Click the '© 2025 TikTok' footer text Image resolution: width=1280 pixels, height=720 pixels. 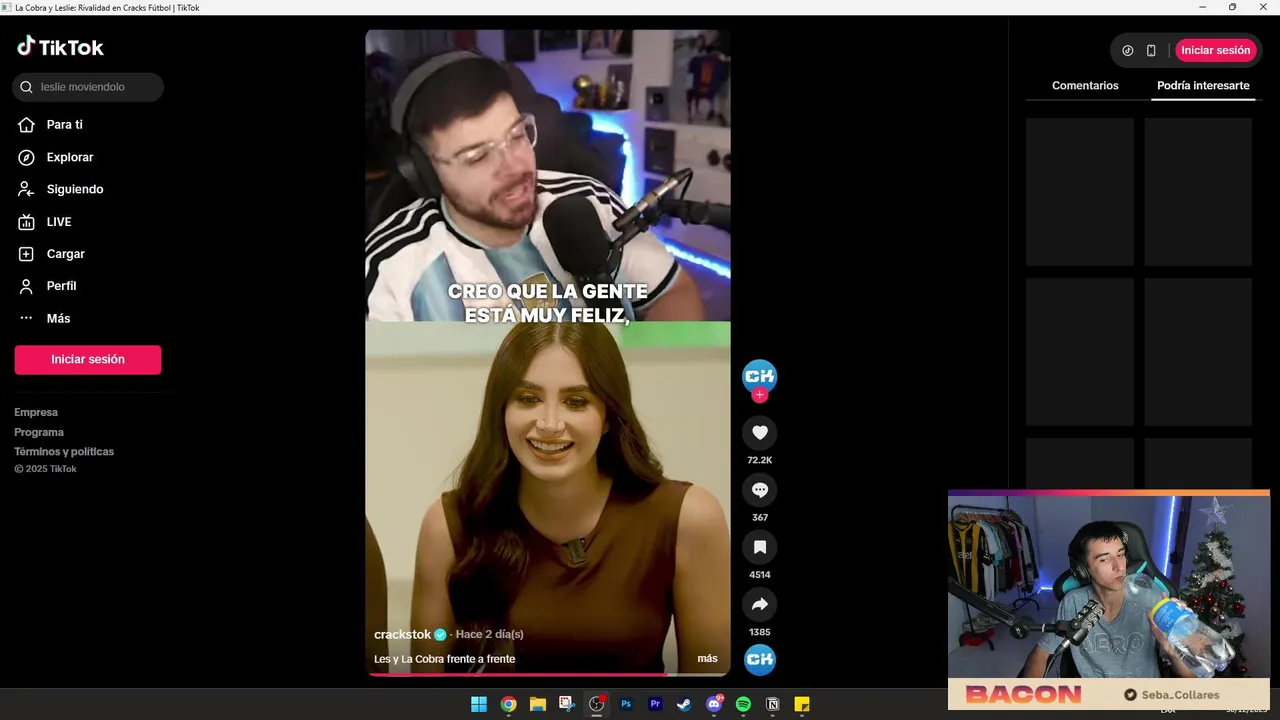pos(45,469)
